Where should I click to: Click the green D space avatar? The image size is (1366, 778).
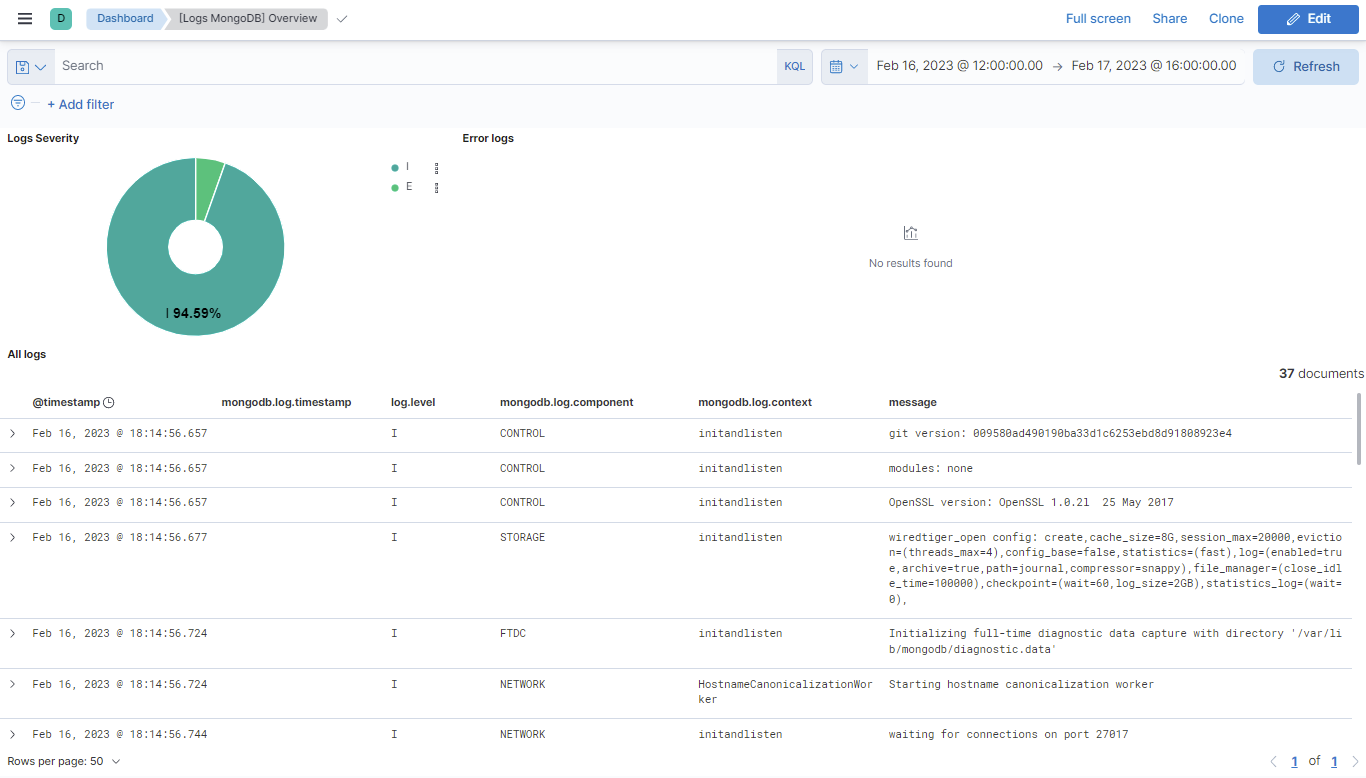point(61,18)
